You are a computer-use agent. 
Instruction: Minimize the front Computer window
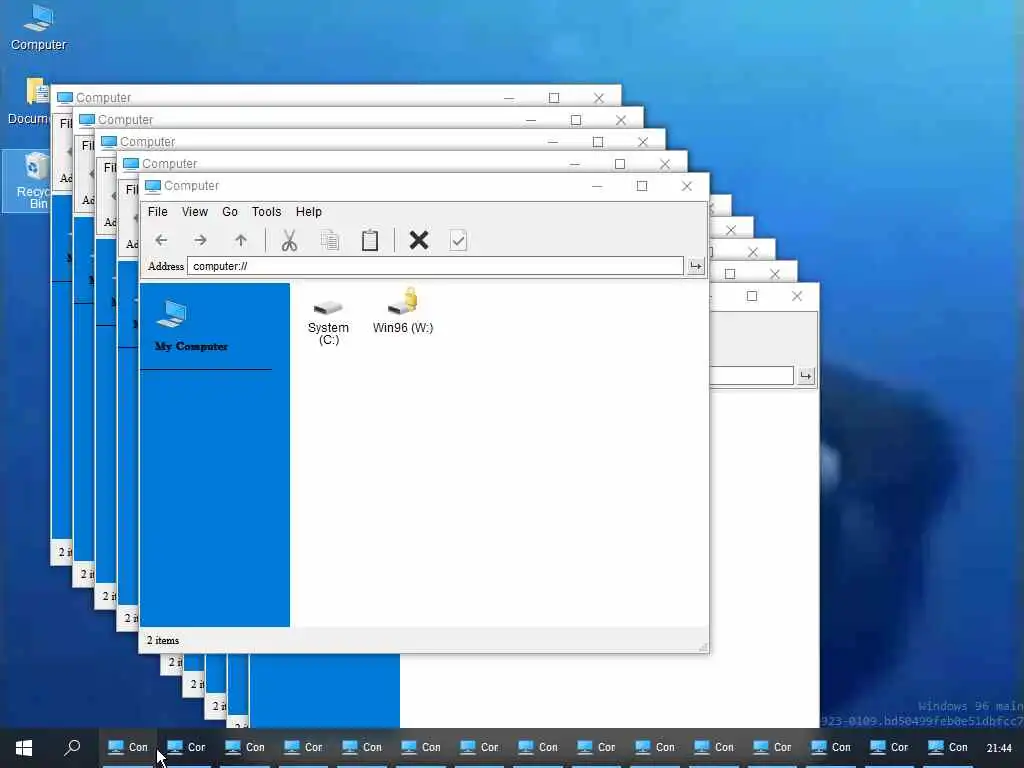(x=597, y=186)
